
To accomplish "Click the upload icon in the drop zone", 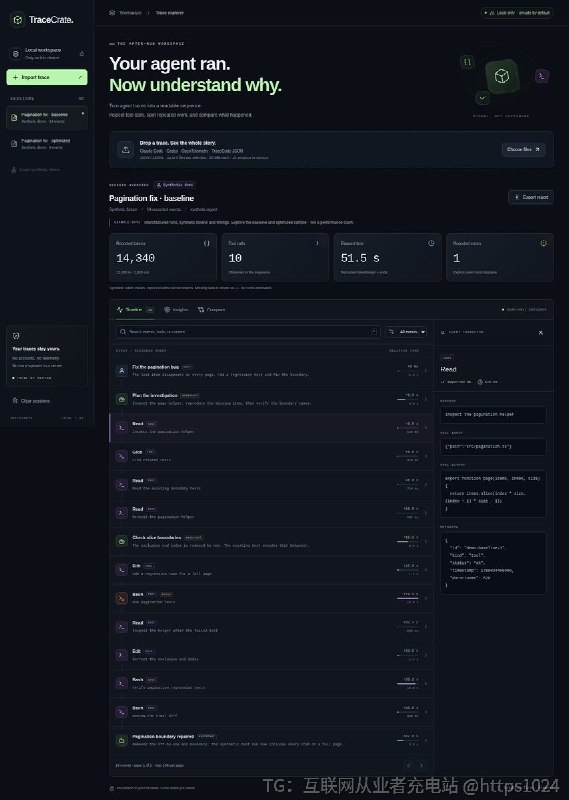I will pyautogui.click(x=126, y=149).
